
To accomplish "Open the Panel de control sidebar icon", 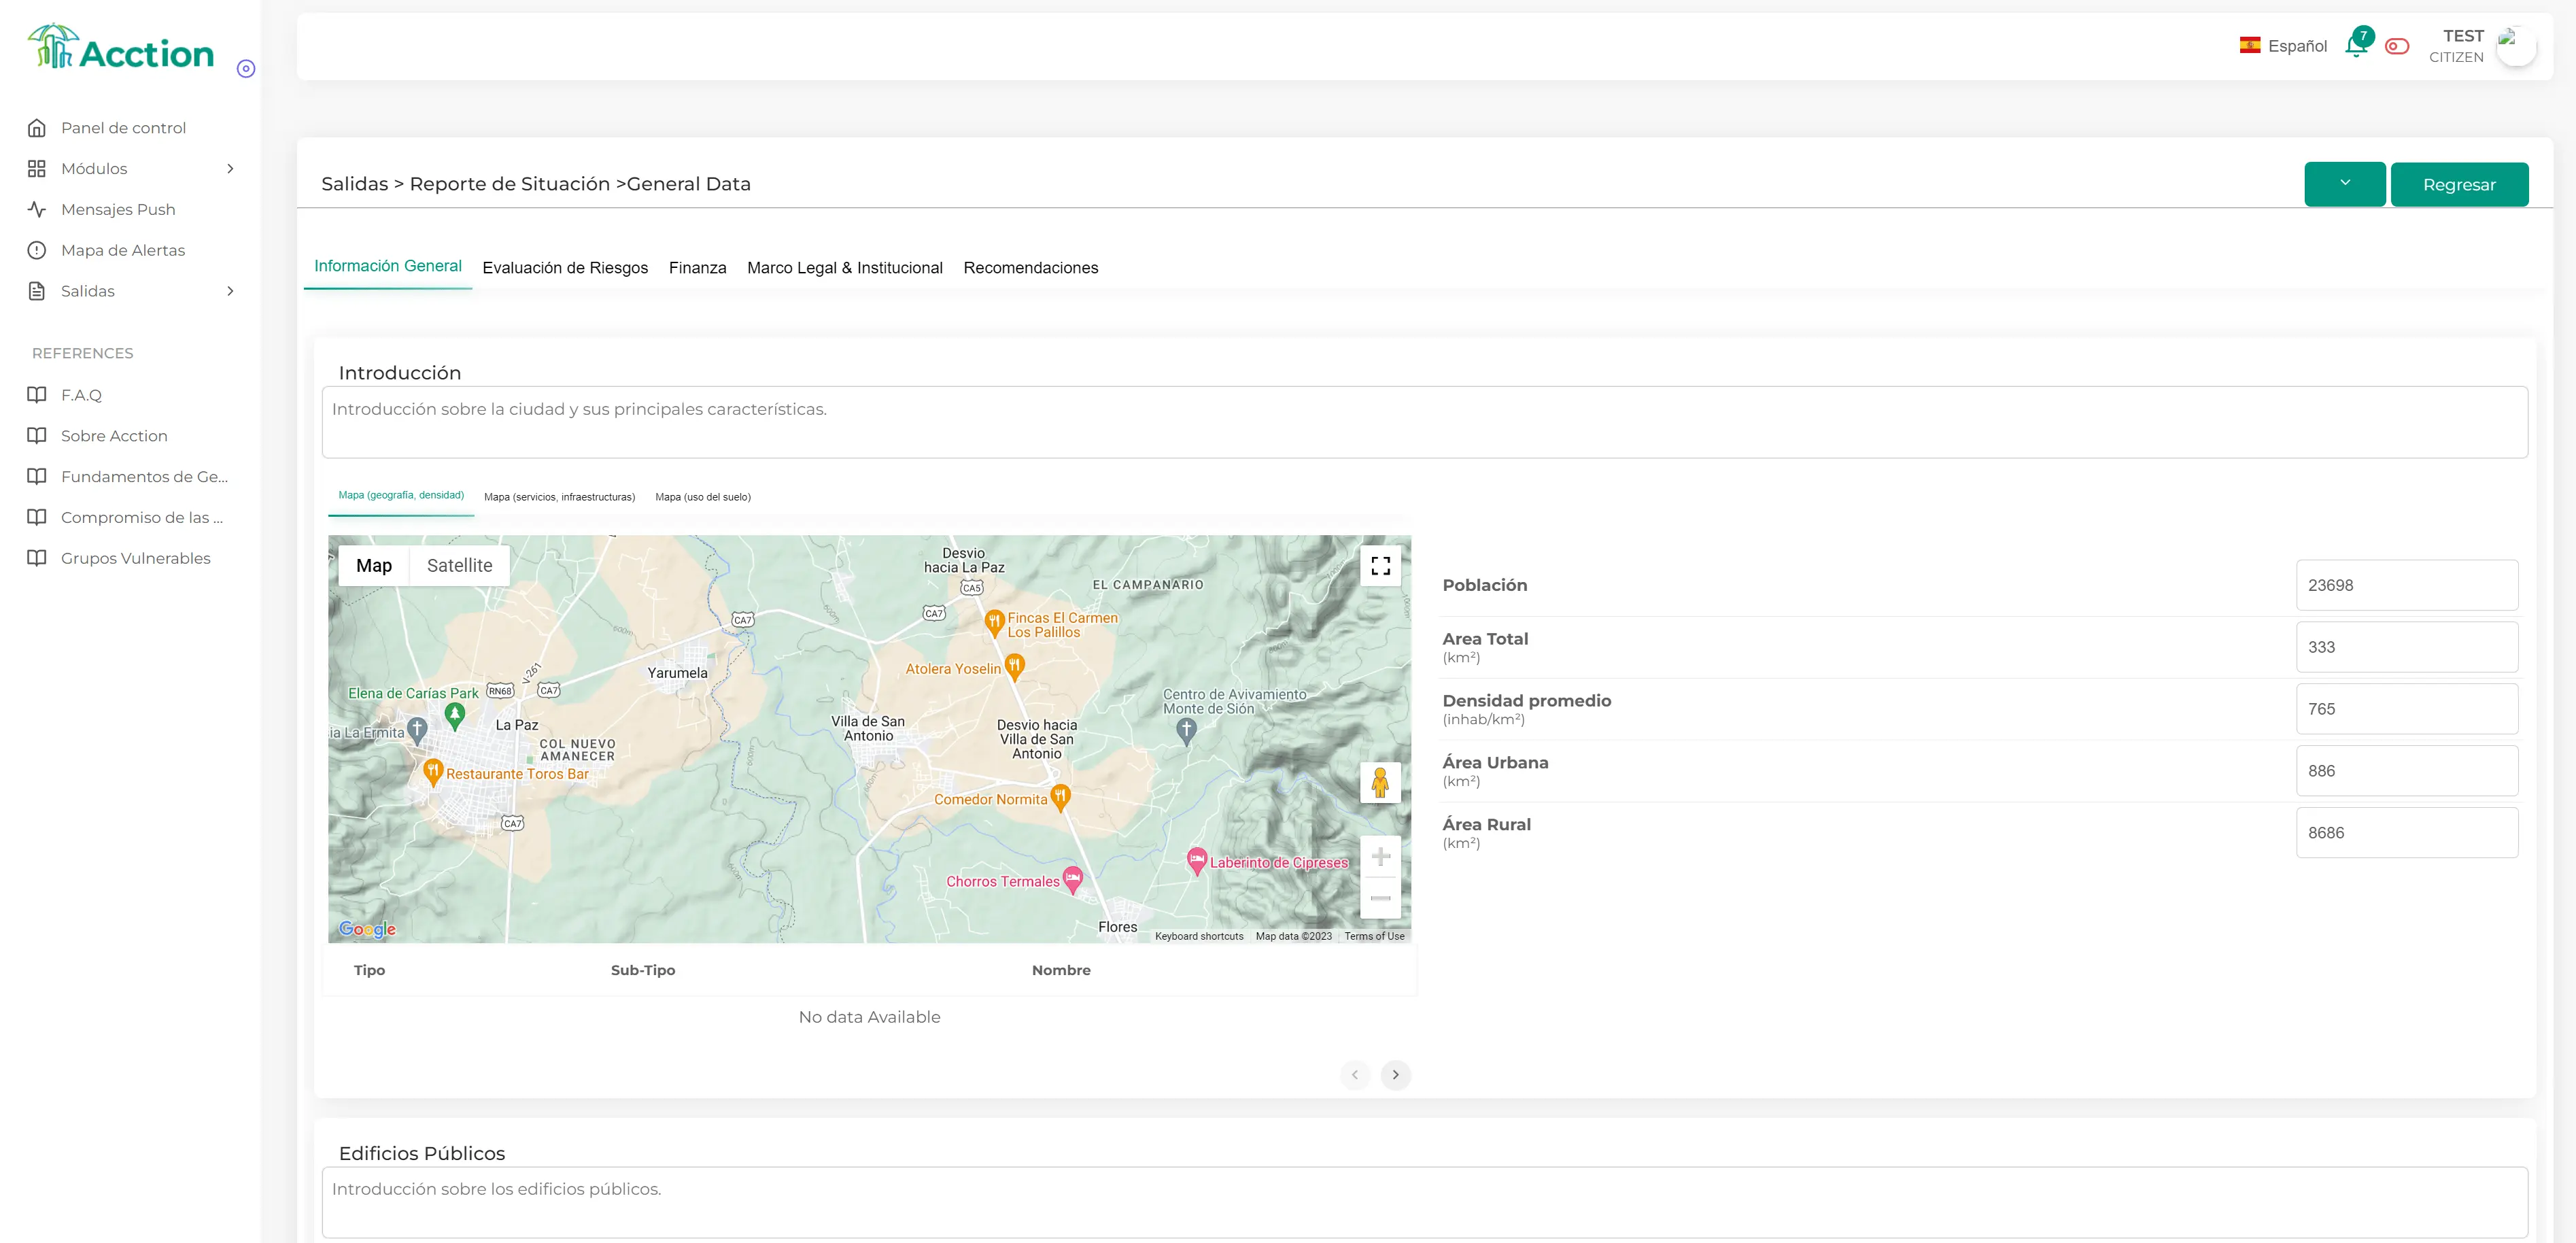I will tap(37, 128).
